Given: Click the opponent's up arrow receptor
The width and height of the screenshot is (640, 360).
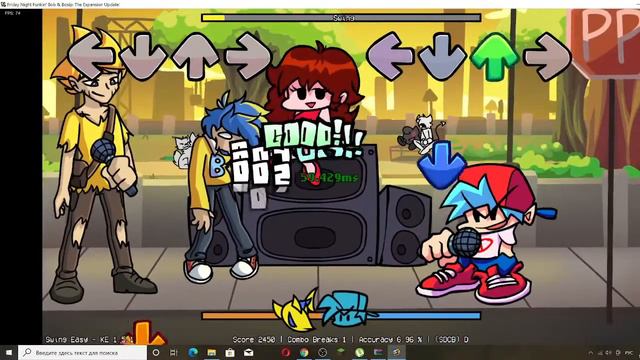Looking at the screenshot, I should click(195, 56).
